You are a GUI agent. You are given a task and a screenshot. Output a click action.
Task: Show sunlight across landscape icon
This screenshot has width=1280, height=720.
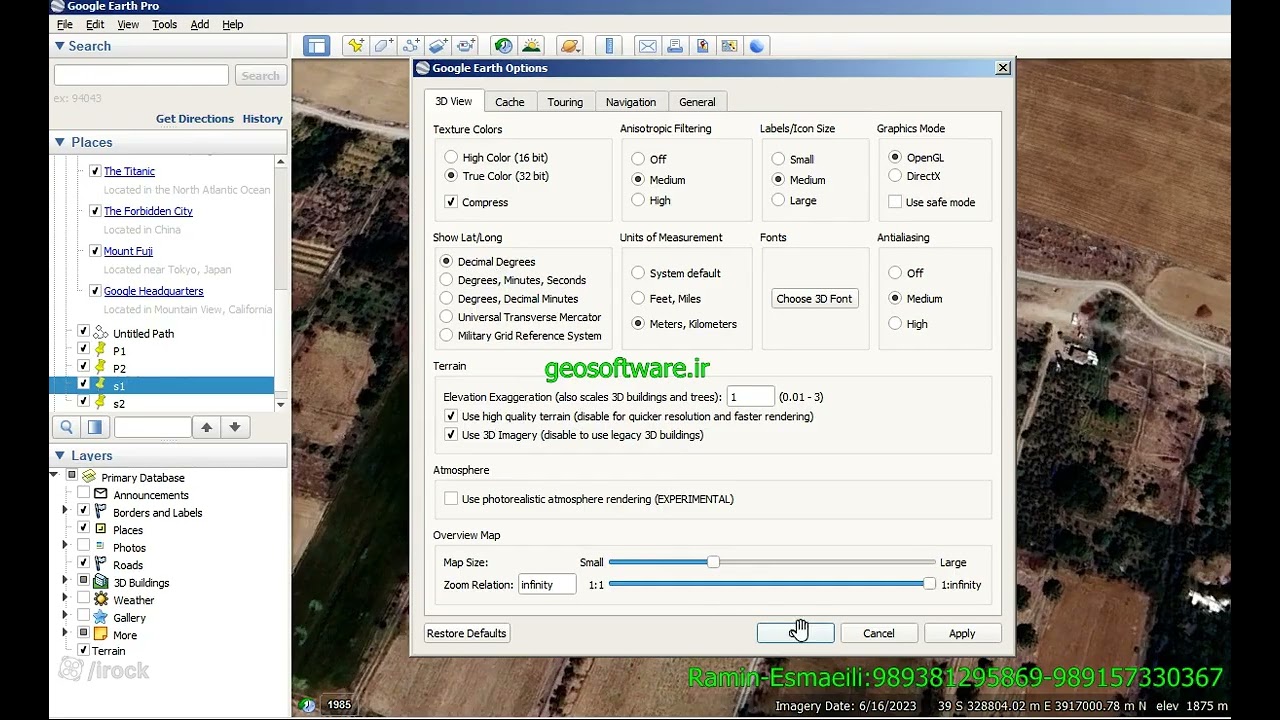(531, 46)
